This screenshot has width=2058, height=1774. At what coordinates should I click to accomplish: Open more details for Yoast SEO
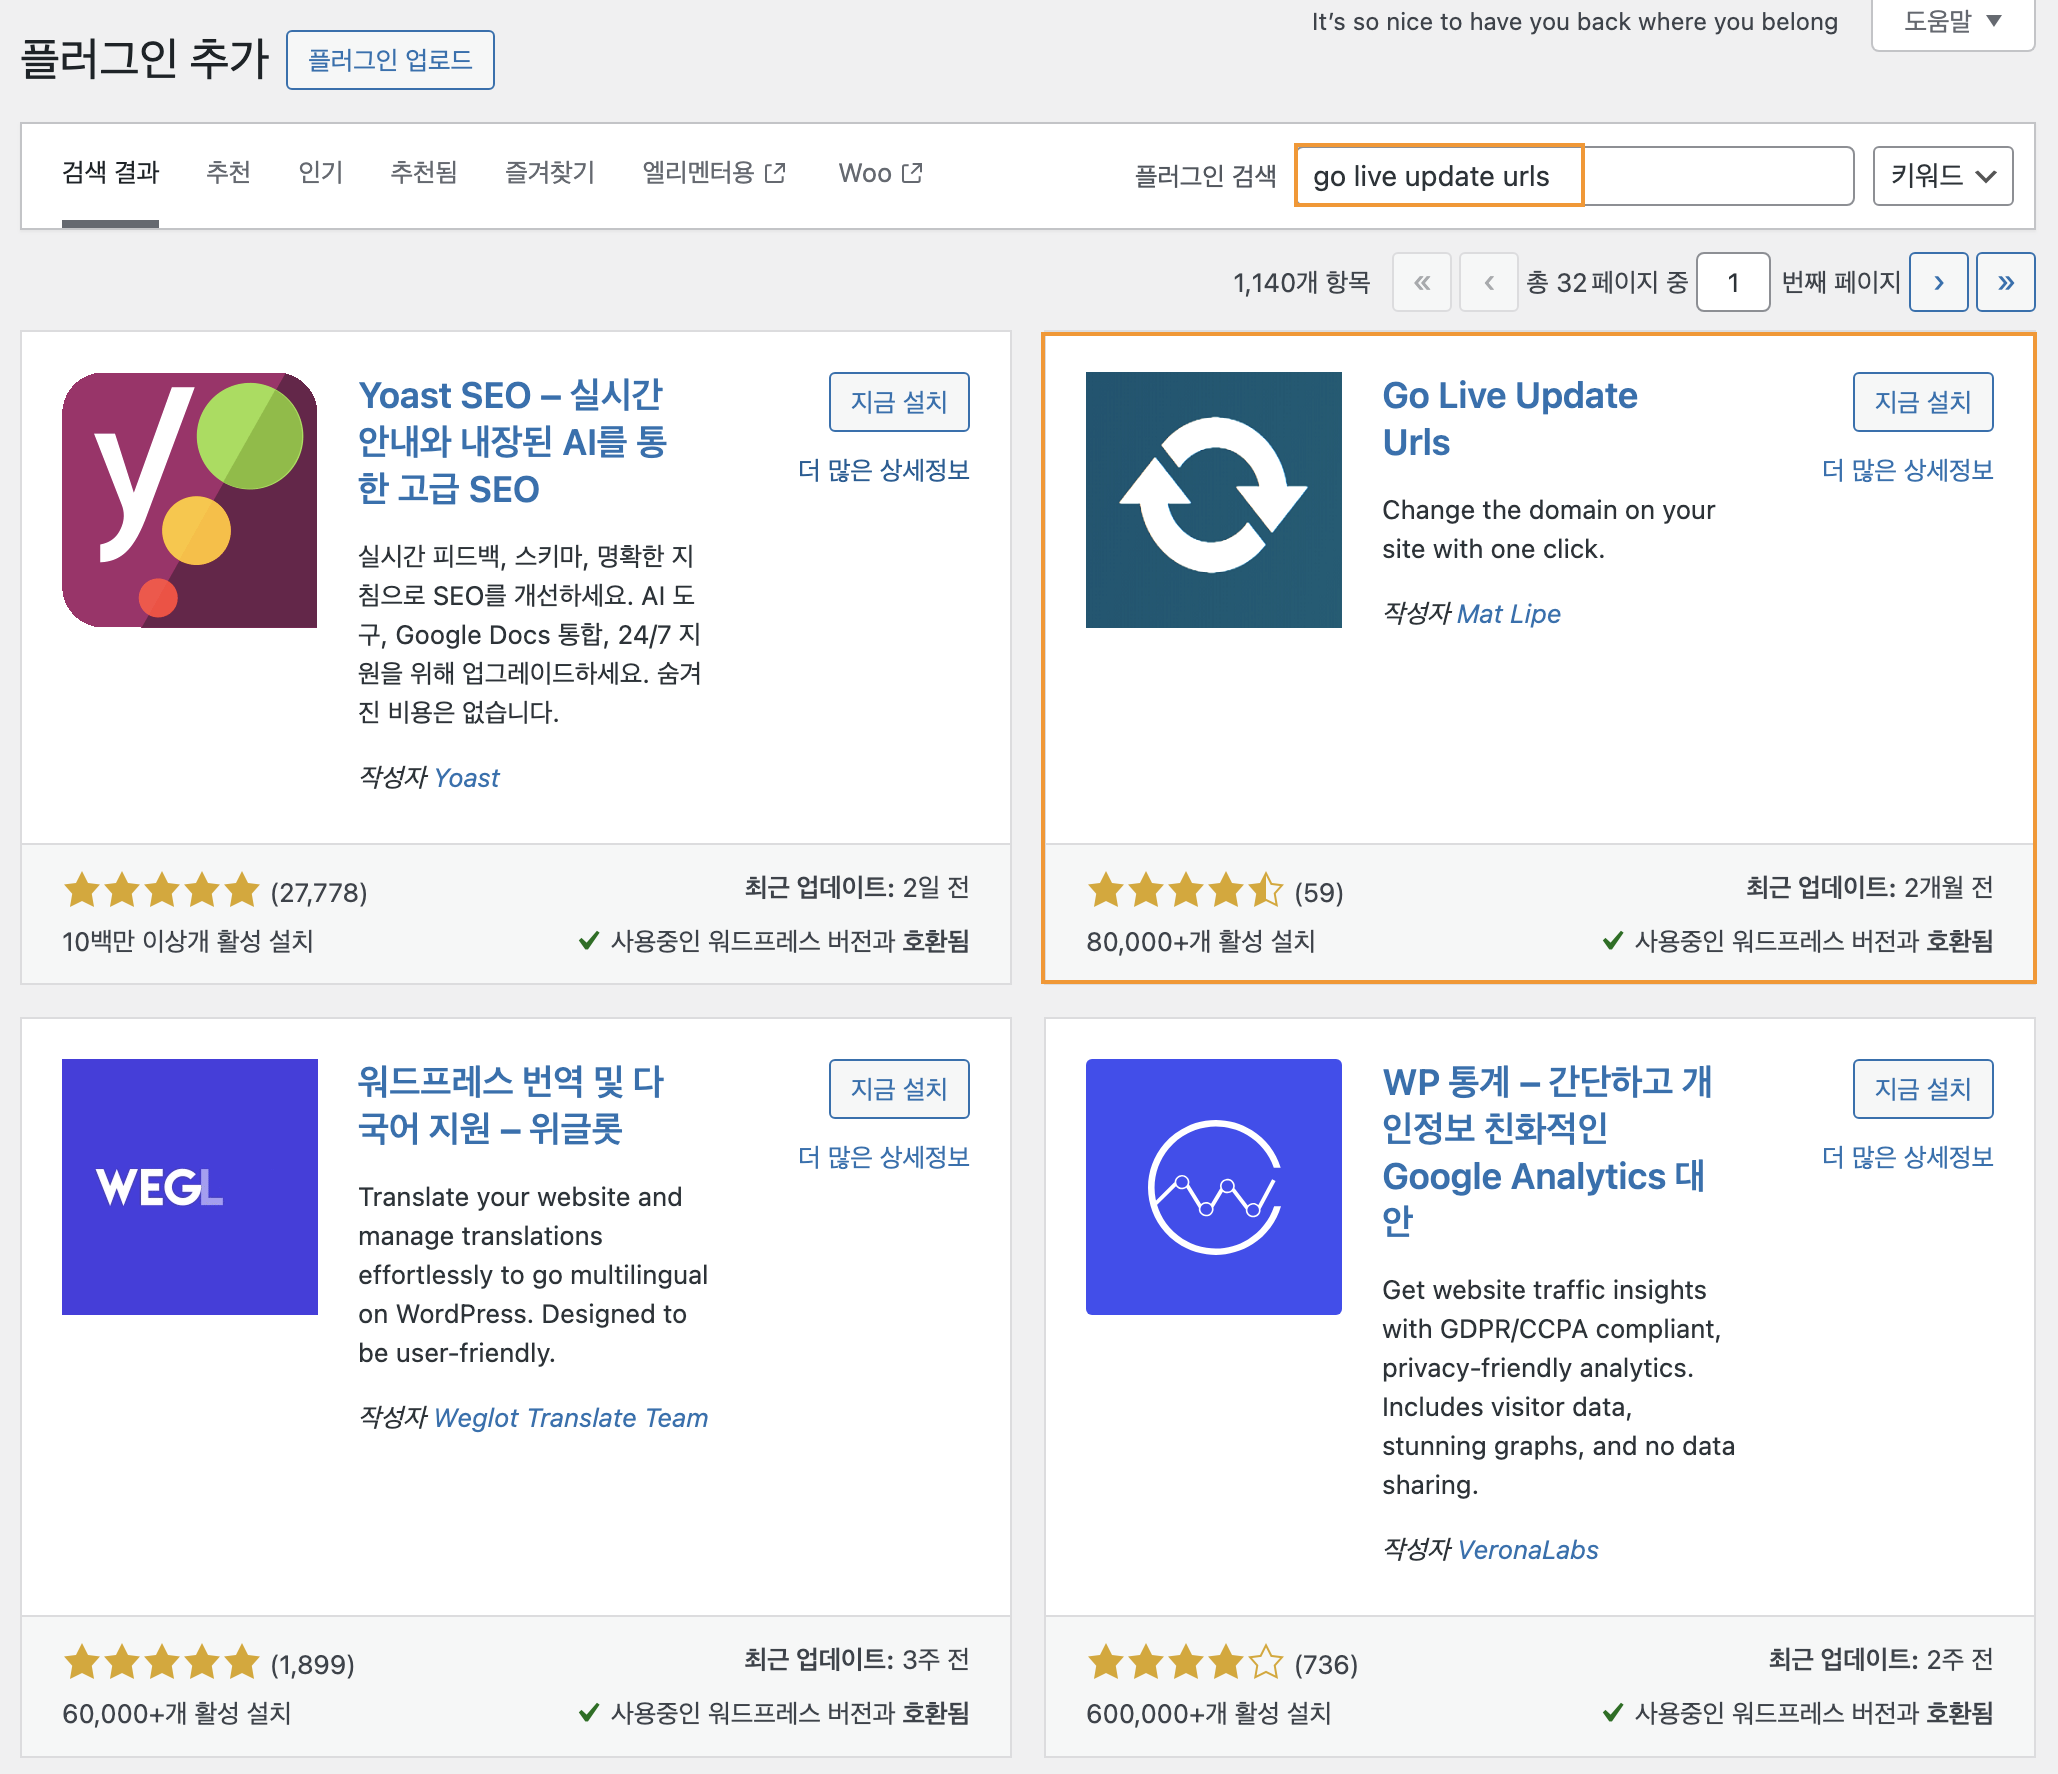(x=883, y=470)
